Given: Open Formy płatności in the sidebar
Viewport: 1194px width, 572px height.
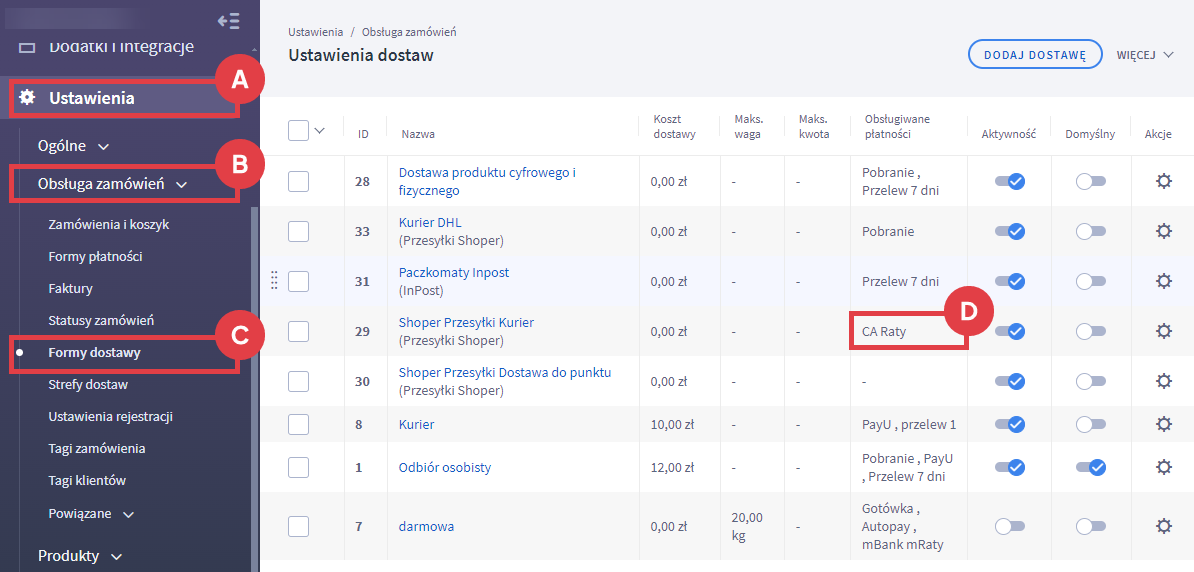Looking at the screenshot, I should pyautogui.click(x=95, y=257).
